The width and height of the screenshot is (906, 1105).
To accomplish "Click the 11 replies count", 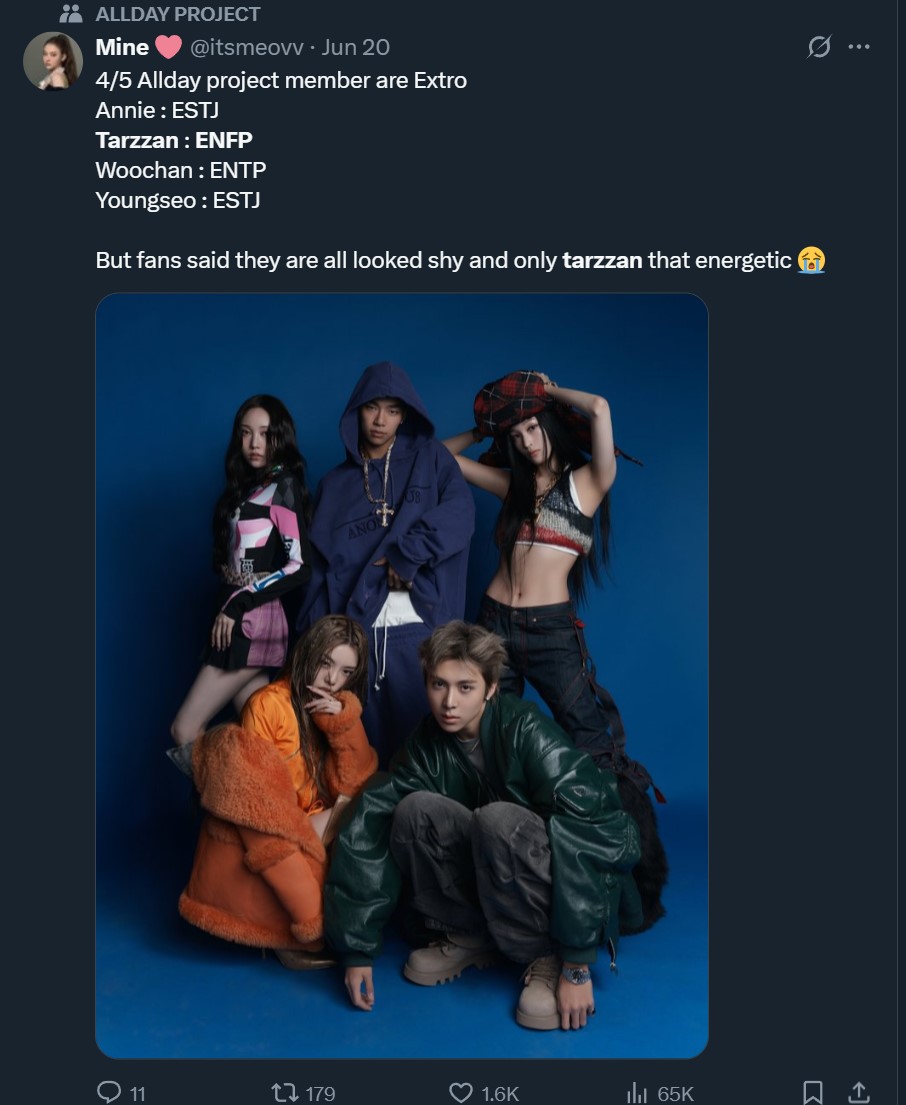I will click(x=138, y=1093).
